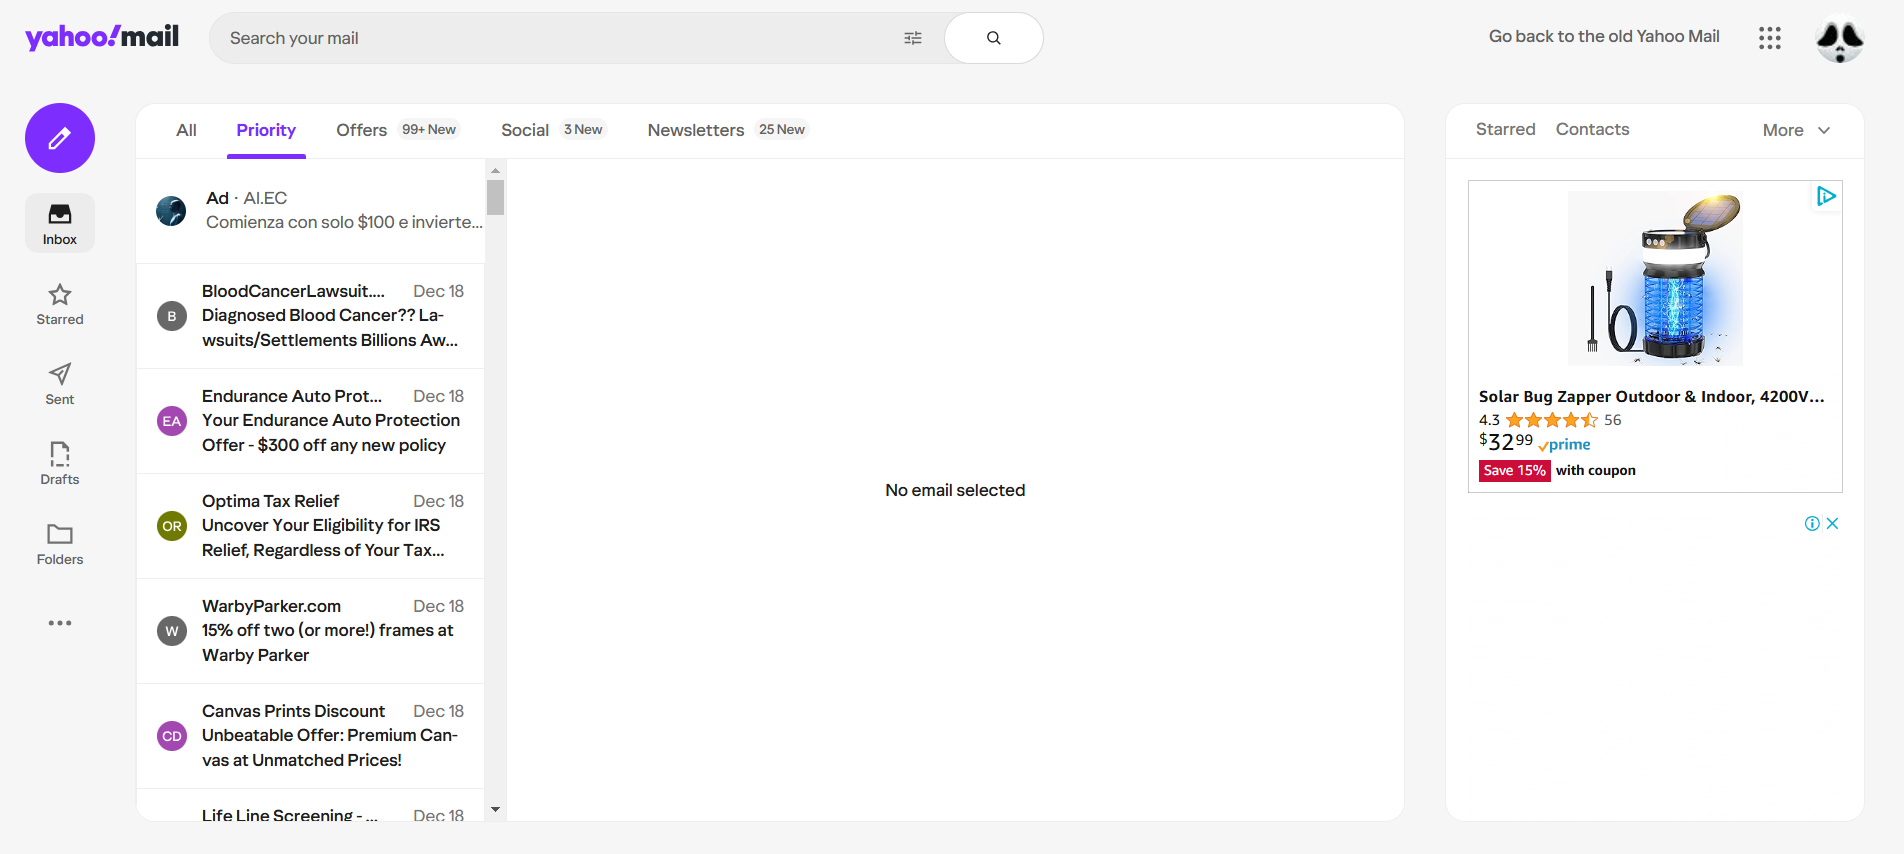Click the profile avatar picture
This screenshot has height=854, width=1904.
click(x=1839, y=39)
